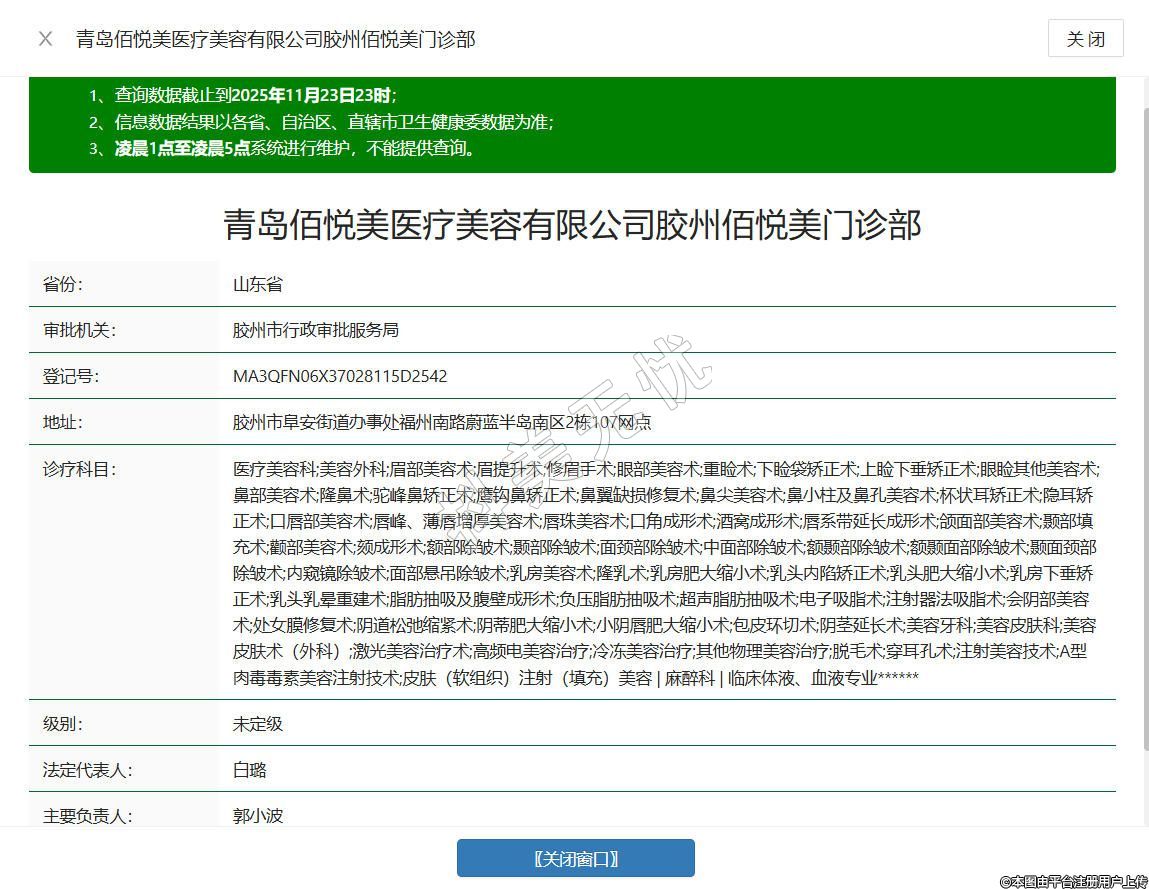Click the large clinic name heading

572,224
